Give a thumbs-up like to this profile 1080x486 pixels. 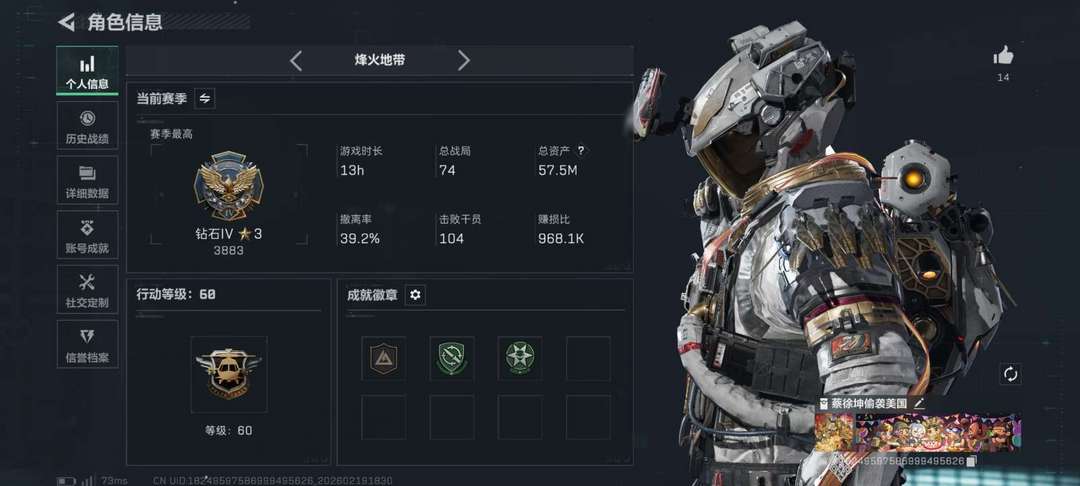tap(1004, 56)
